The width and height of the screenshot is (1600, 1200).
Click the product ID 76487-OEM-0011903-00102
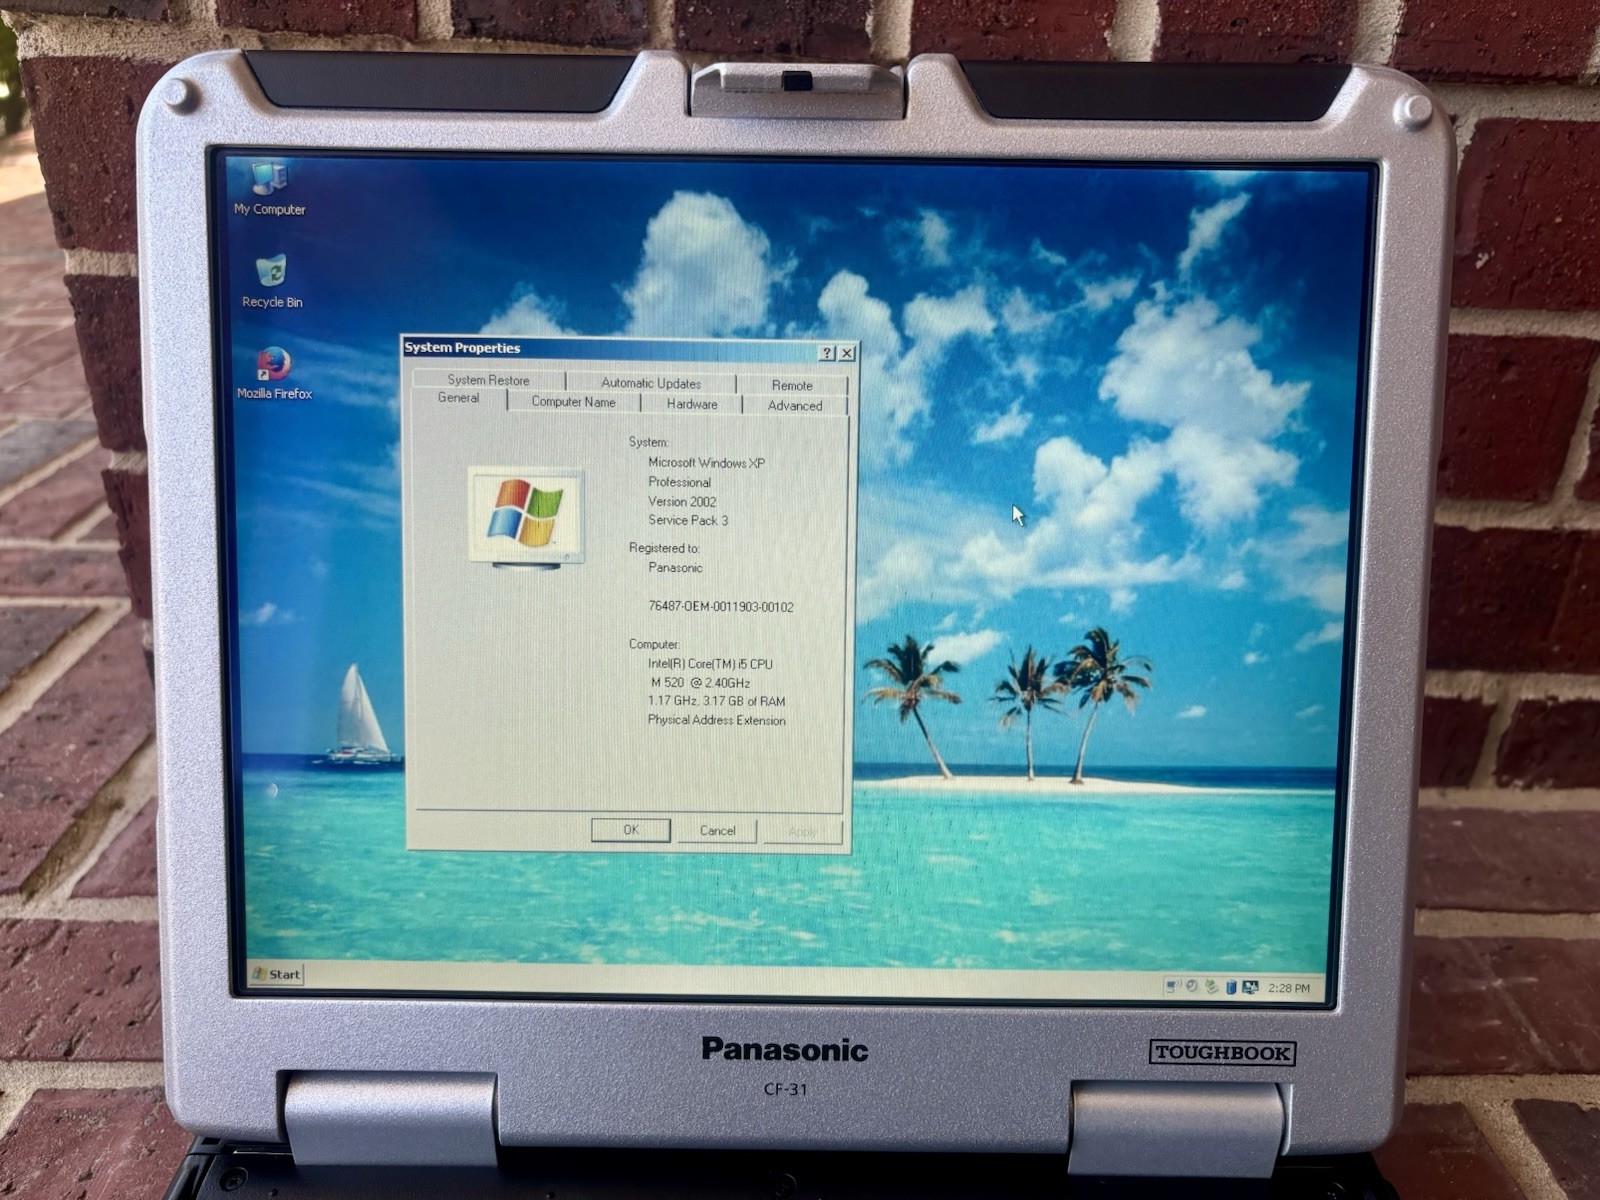(721, 607)
